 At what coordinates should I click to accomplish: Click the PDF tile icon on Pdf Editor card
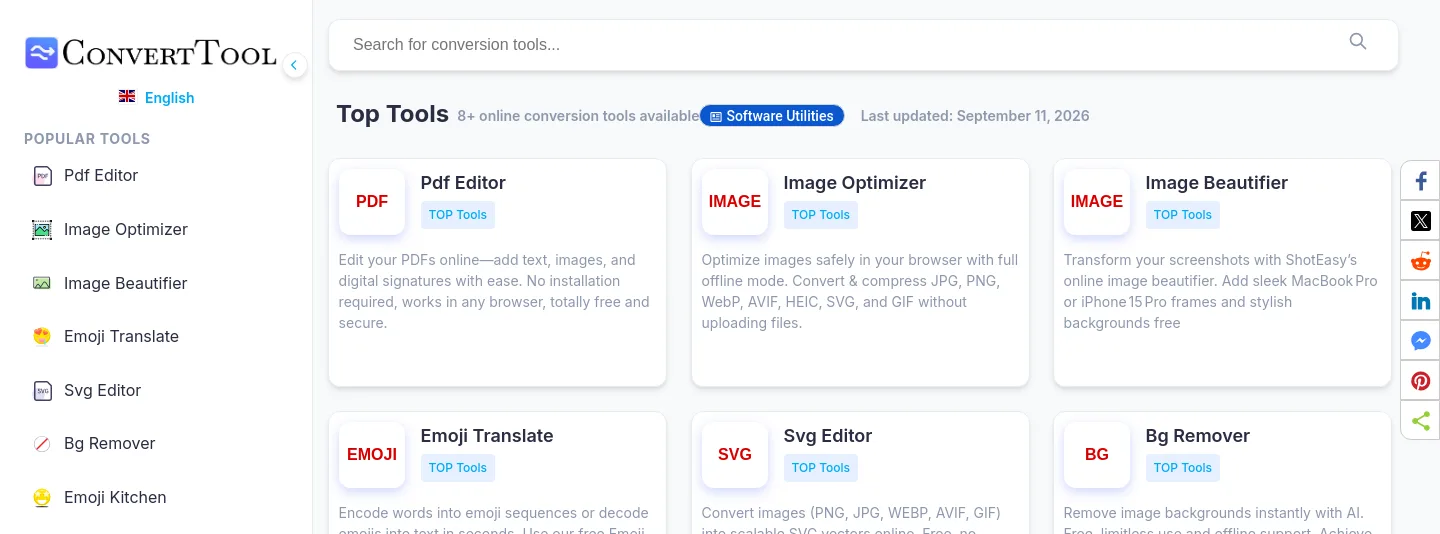pyautogui.click(x=372, y=202)
